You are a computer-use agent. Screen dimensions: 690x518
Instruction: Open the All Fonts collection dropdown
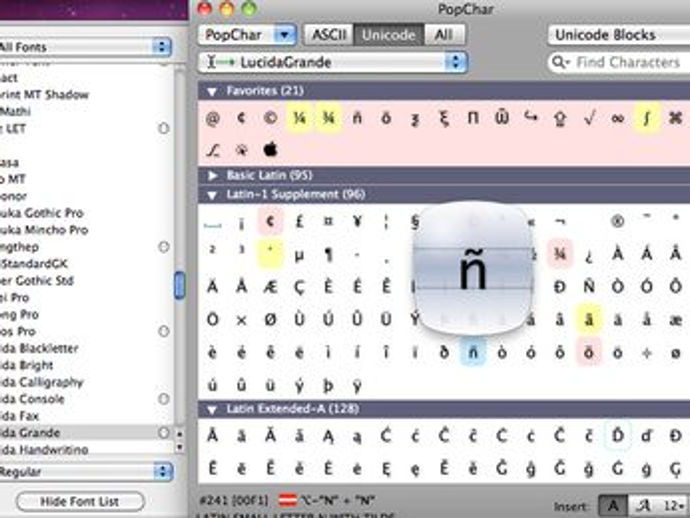[84, 47]
